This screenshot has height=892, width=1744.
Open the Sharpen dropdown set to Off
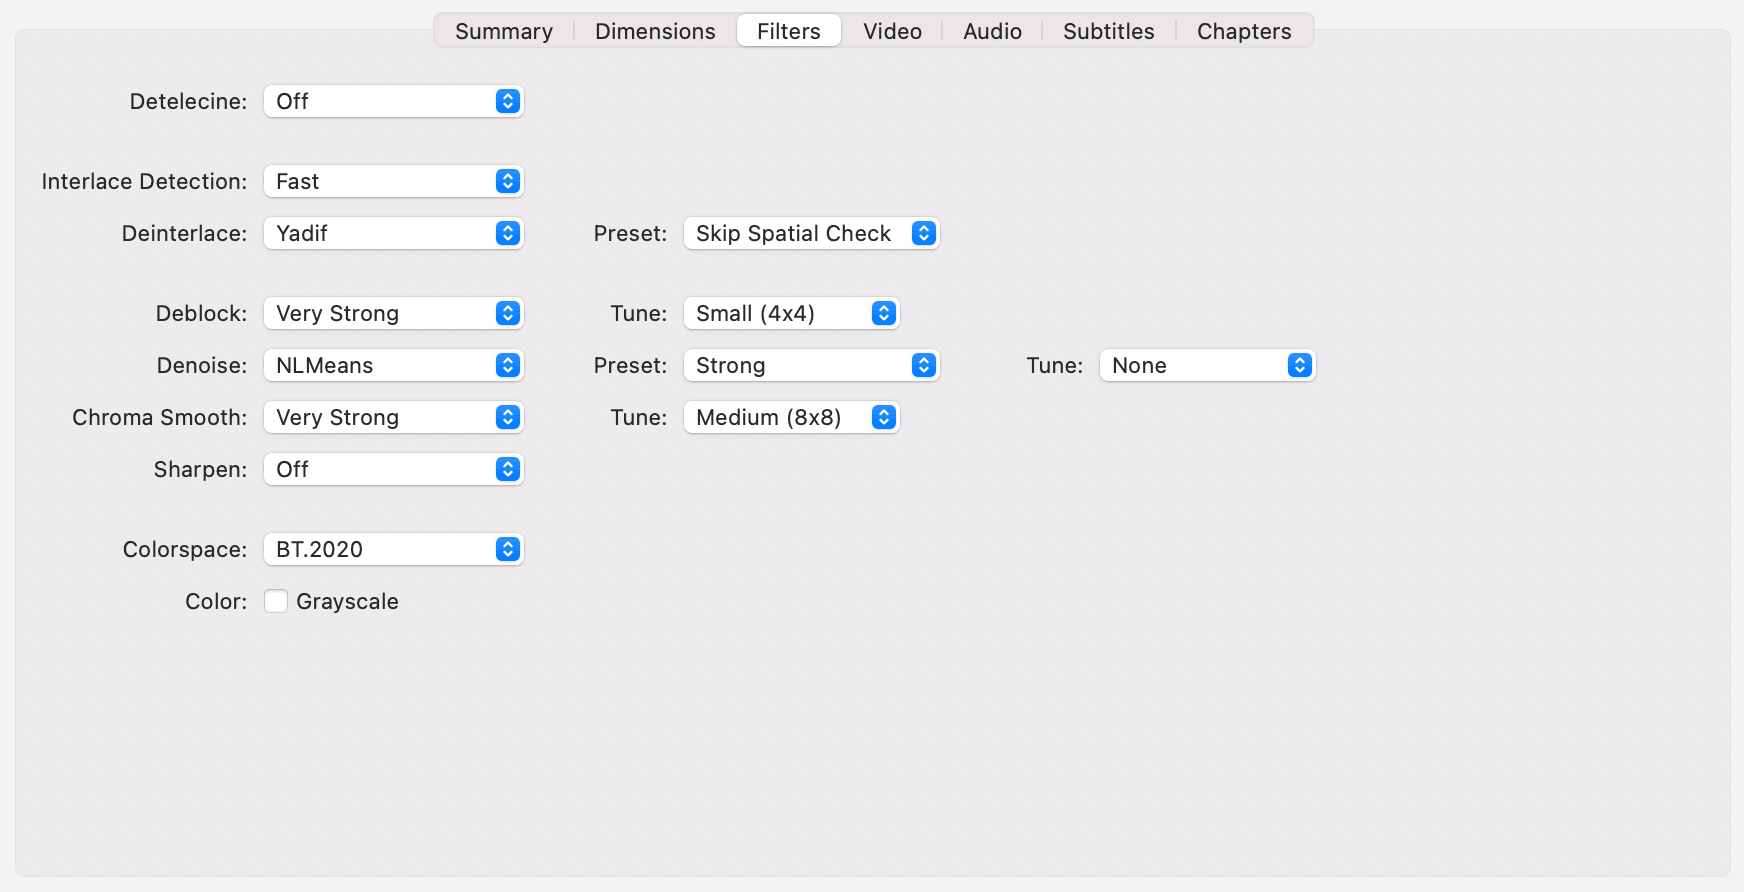point(394,469)
